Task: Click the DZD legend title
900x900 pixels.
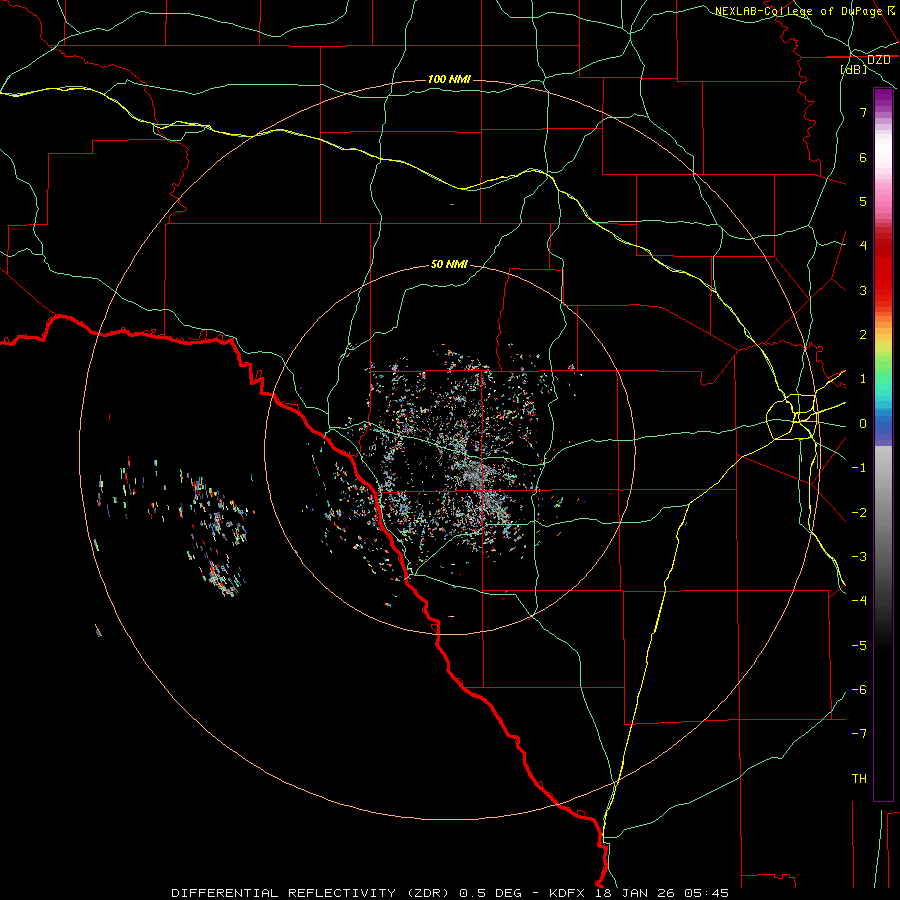Action: click(x=878, y=60)
